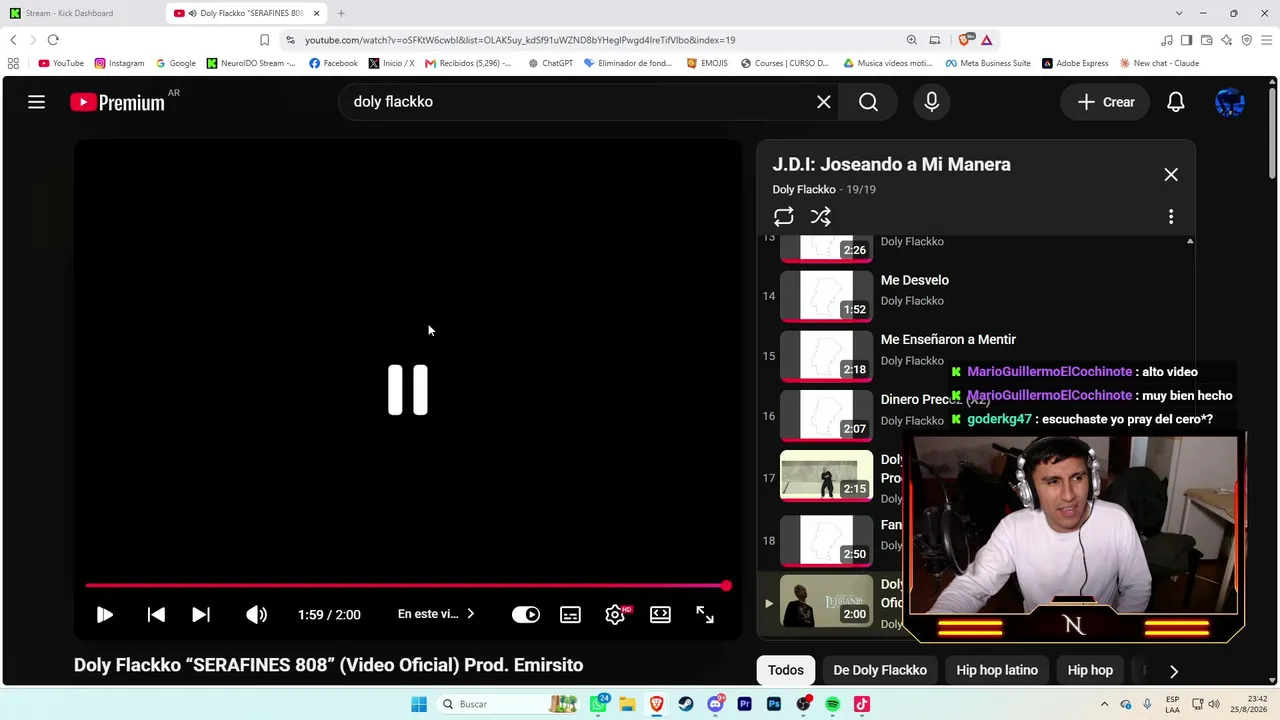Open the 'New chat - Claude' bookmark
The height and width of the screenshot is (720, 1280).
[1159, 63]
